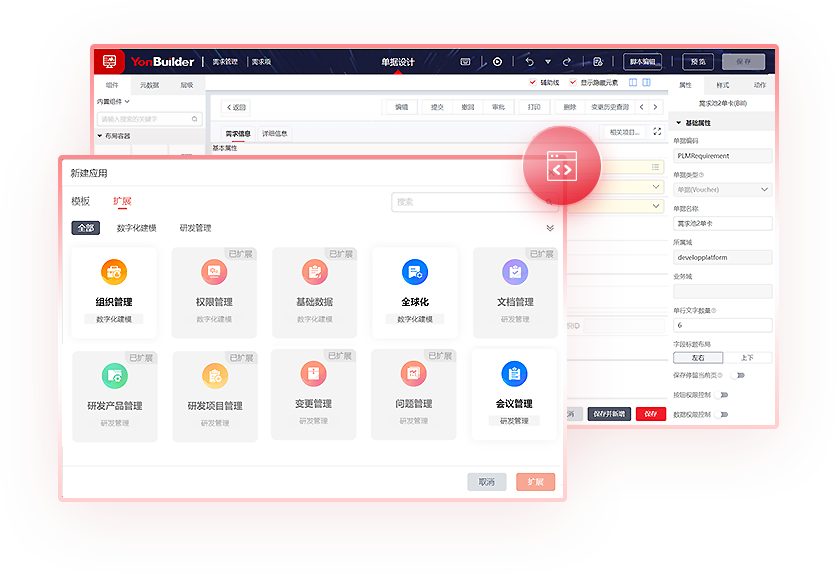This screenshot has height=574, width=837.
Task: Toggle the 显示隐藏元素 checkbox
Action: click(x=573, y=83)
